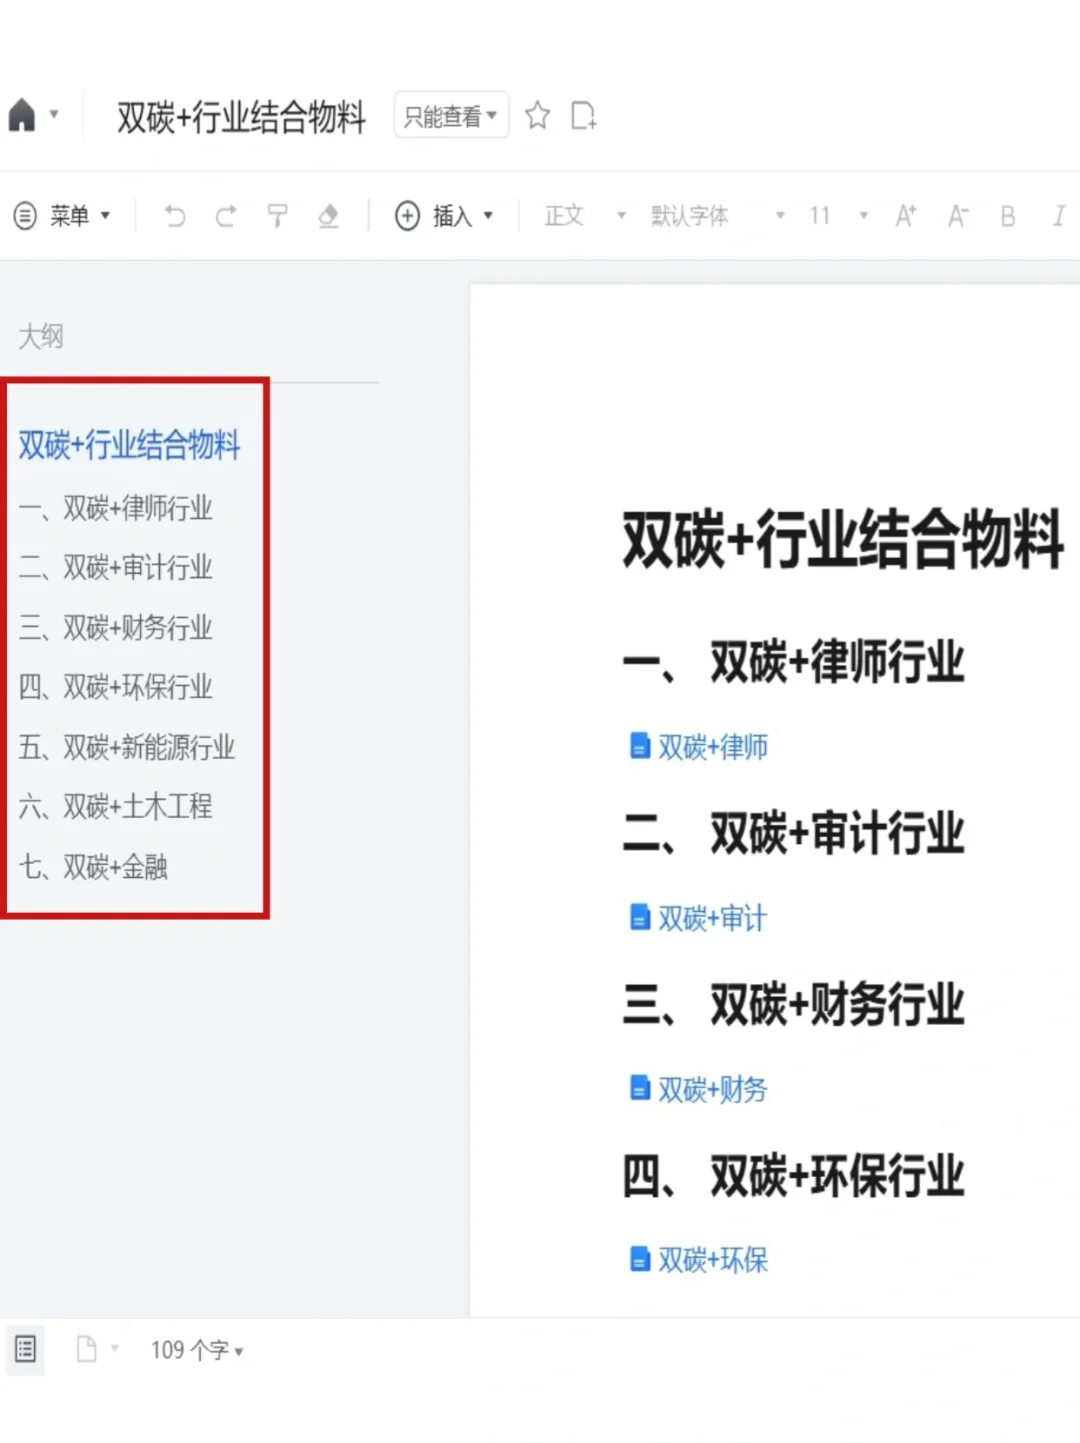1080x1443 pixels.
Task: Jump to outline item 六、双碳+土木工程
Action: click(115, 806)
